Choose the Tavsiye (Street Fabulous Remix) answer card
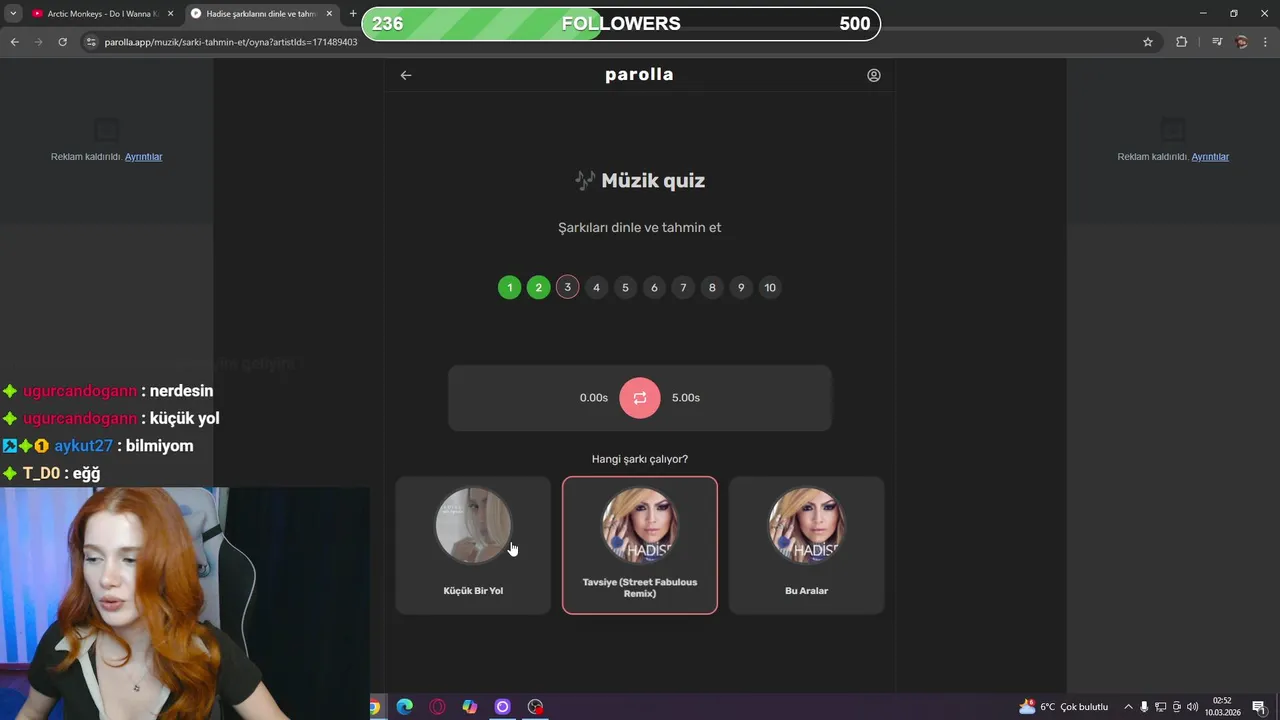The width and height of the screenshot is (1280, 720). (640, 545)
